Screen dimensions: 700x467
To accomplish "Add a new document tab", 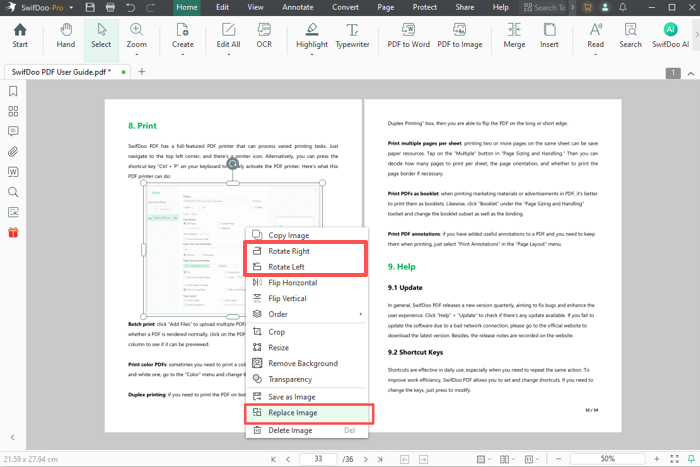I will point(142,71).
